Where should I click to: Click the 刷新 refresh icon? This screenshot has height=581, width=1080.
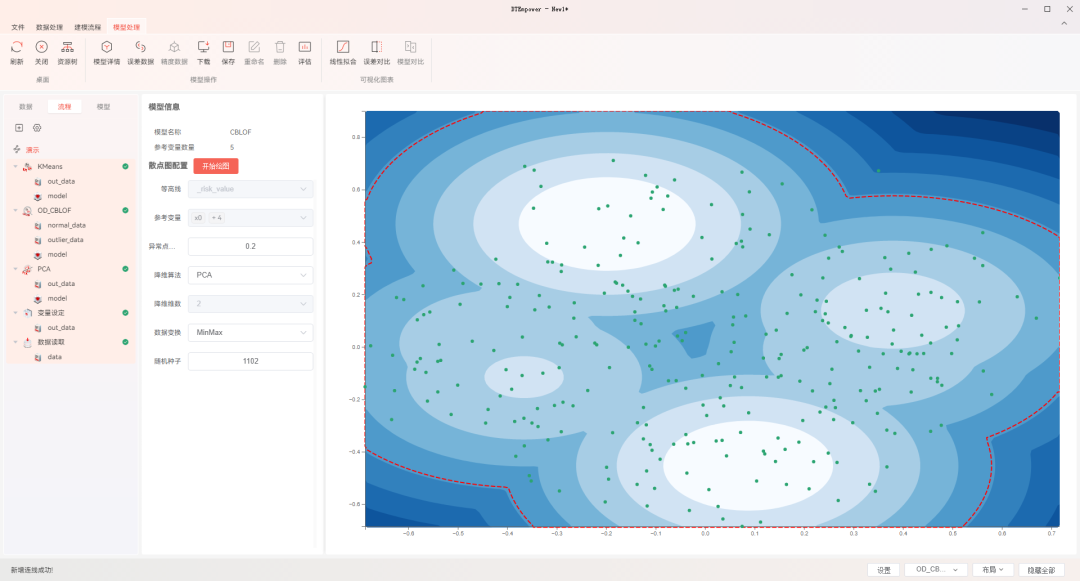pyautogui.click(x=17, y=47)
